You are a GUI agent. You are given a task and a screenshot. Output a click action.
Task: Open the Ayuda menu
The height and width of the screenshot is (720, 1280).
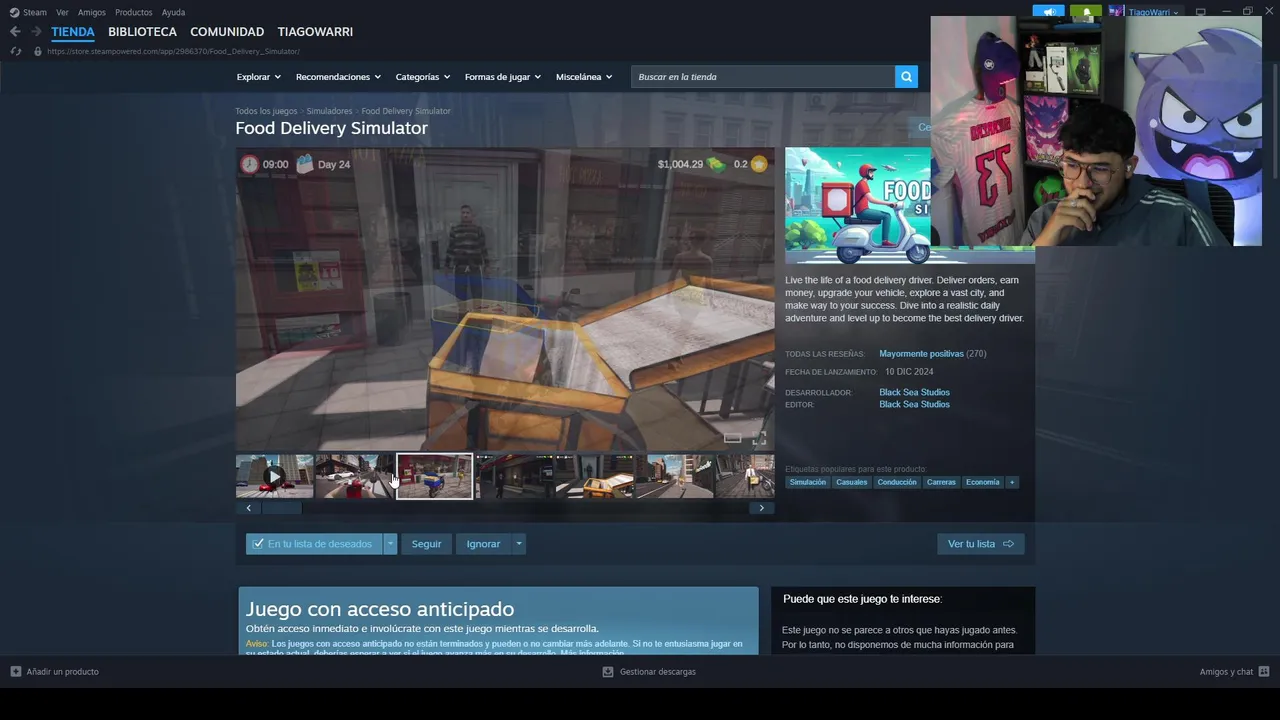[173, 12]
